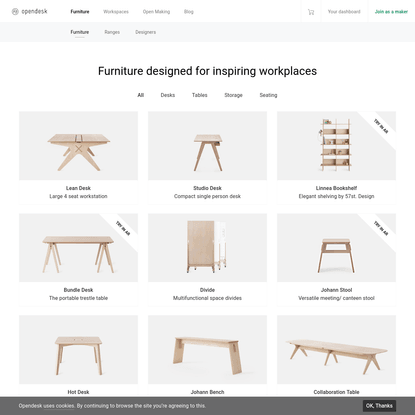The height and width of the screenshot is (415, 415).
Task: Click the Hot Desk title
Action: 78,392
